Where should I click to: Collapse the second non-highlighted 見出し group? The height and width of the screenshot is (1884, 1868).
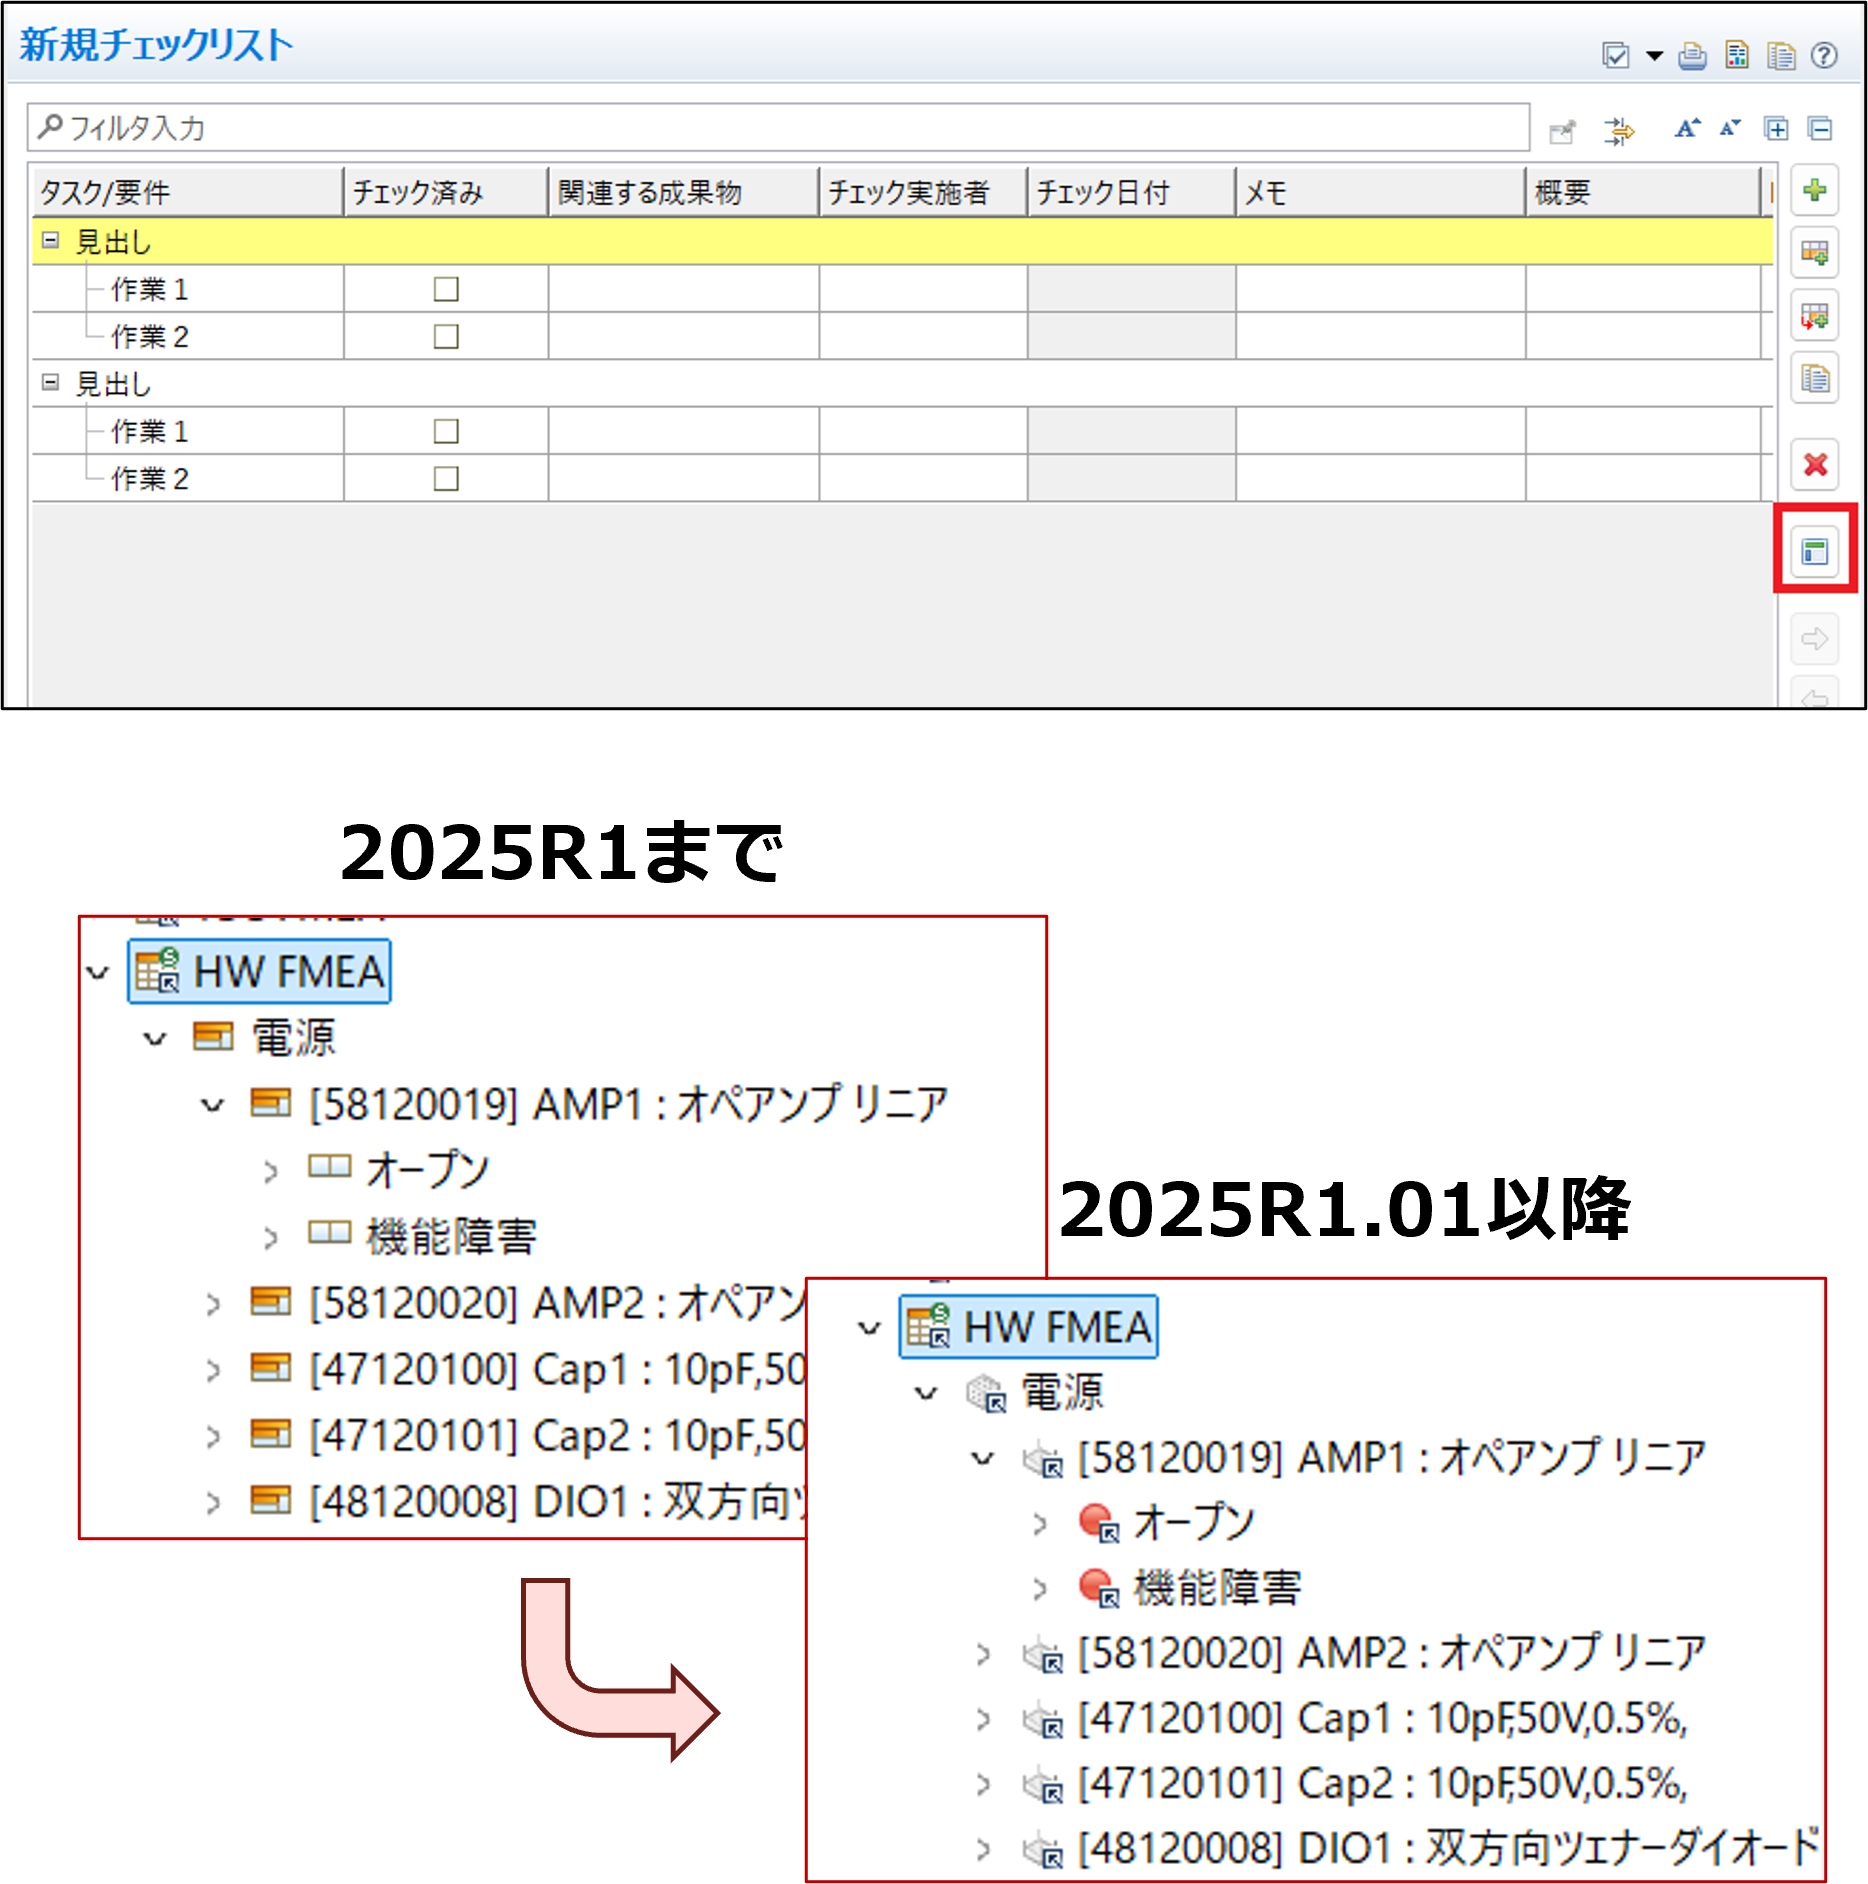(x=51, y=383)
